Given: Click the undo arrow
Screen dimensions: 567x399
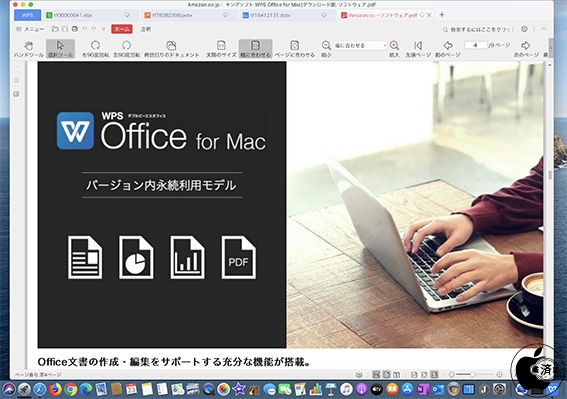Looking at the screenshot, I should click(x=84, y=29).
